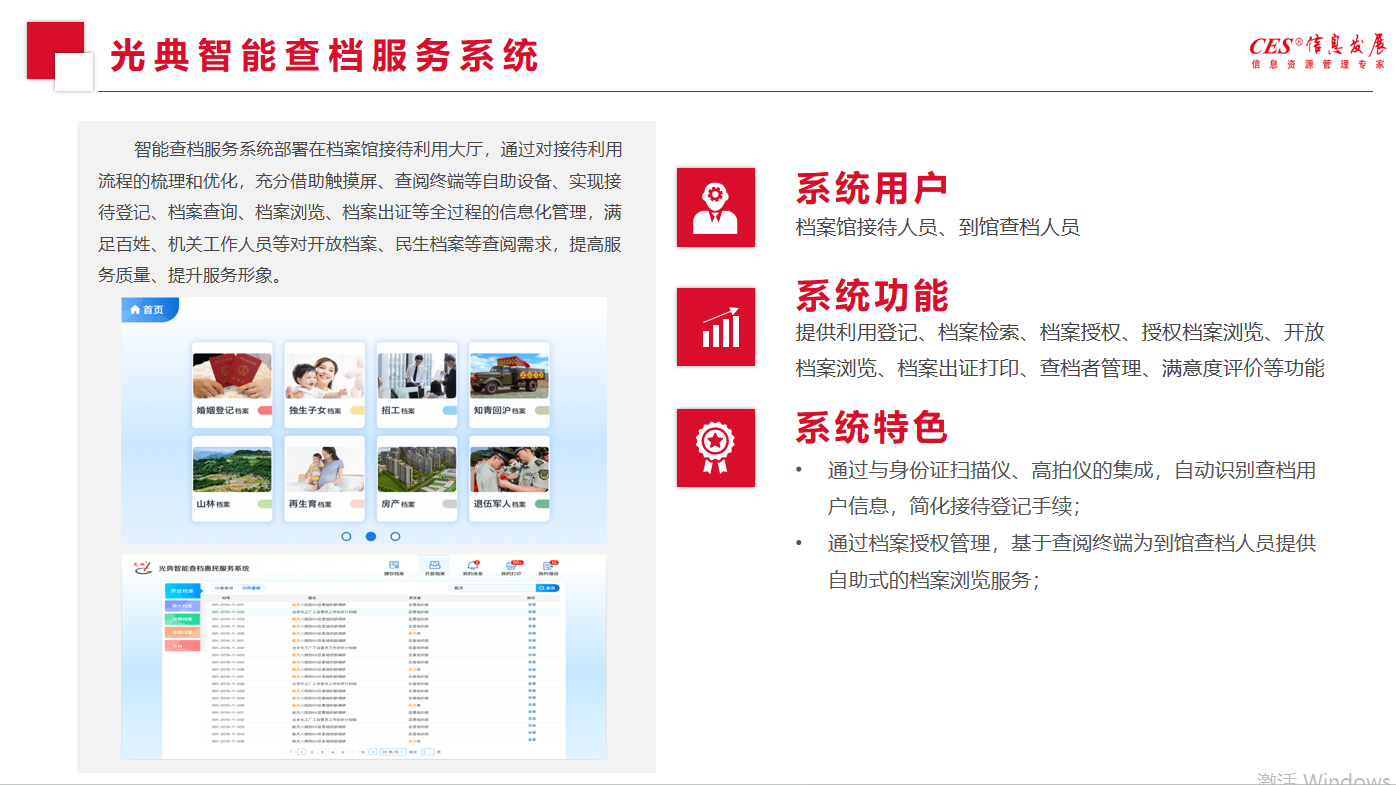The height and width of the screenshot is (785, 1396).
Task: Click the green pill on the 退伍军人 card
Action: [542, 504]
